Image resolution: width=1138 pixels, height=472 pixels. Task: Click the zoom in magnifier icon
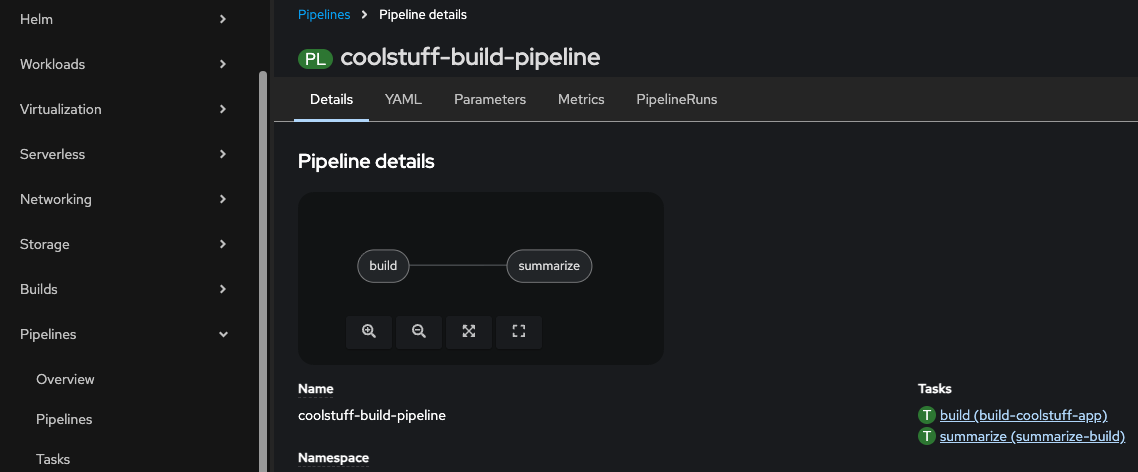[x=369, y=332]
